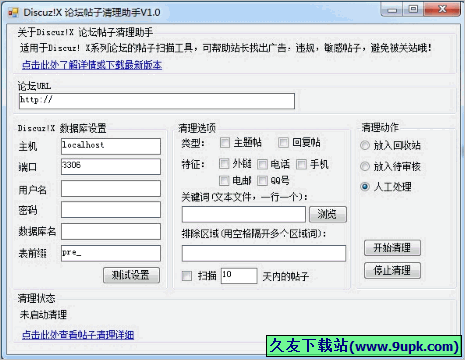Open link 点击此处了解详情或下载最新版本
465x360 pixels.
(x=92, y=65)
